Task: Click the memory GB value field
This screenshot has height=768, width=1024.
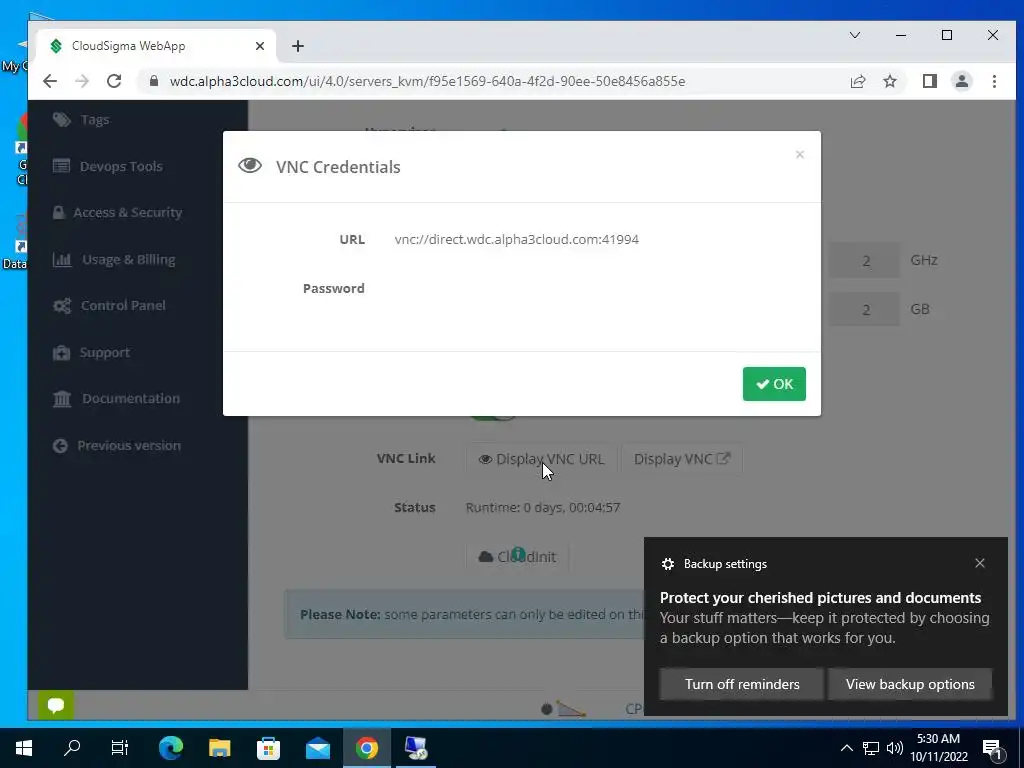Action: [865, 310]
